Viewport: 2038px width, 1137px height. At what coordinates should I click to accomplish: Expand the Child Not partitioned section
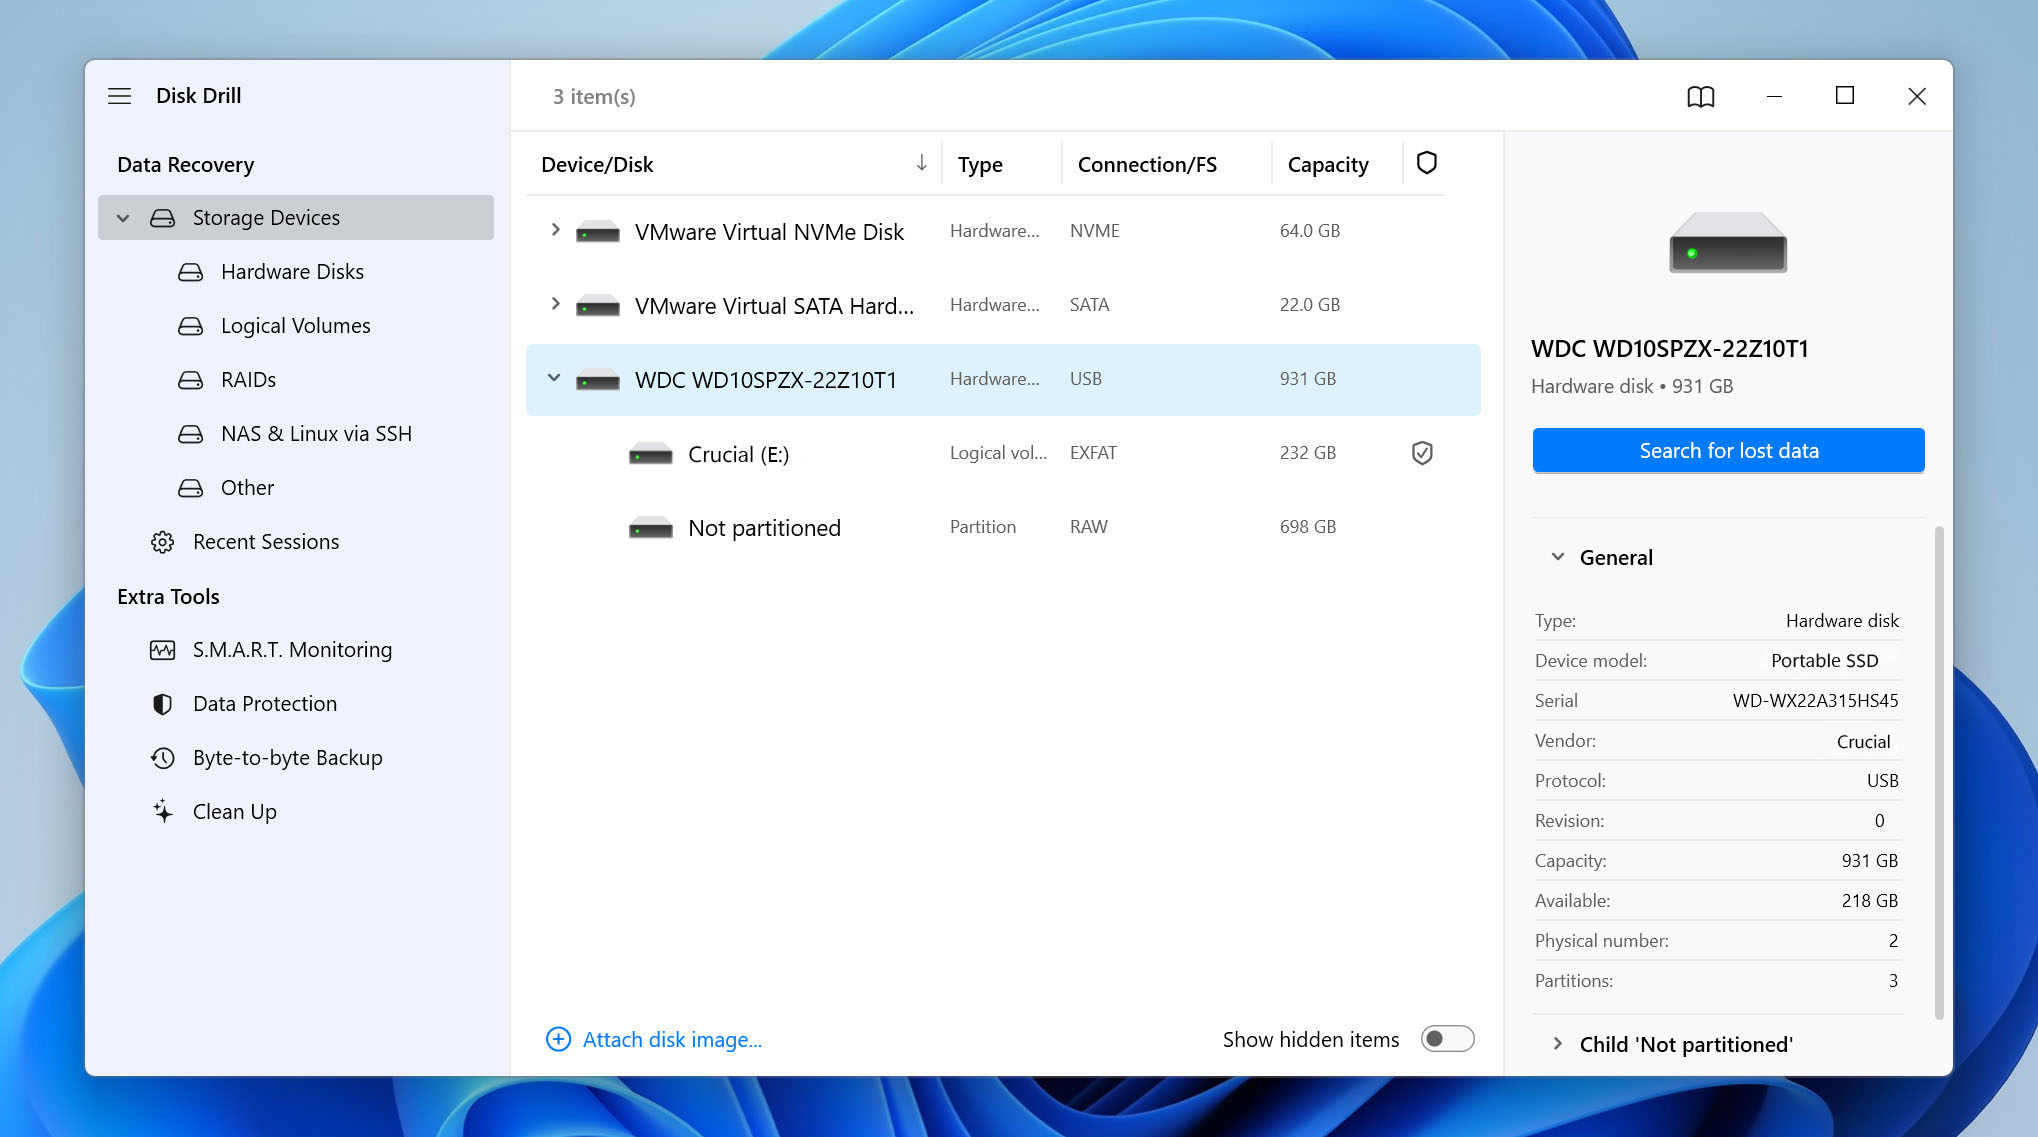(1558, 1043)
